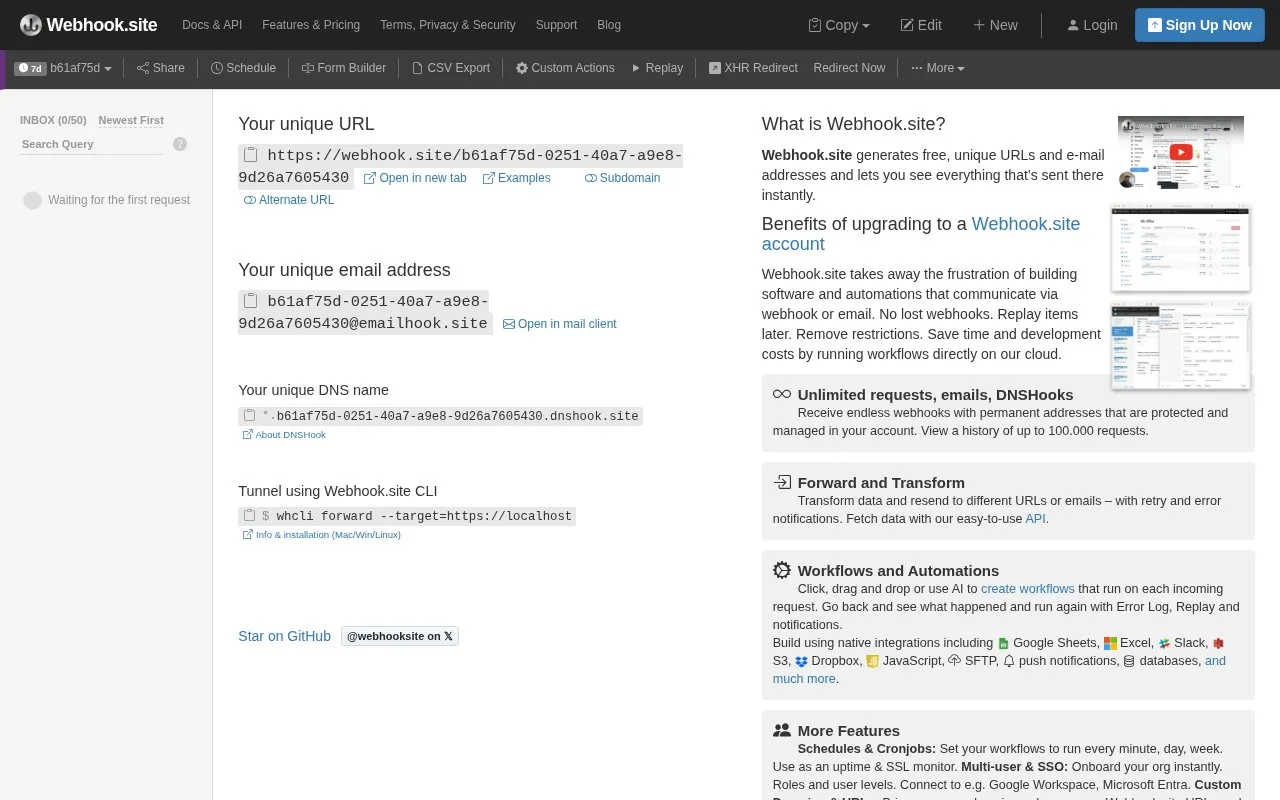
Task: Click the Webhook.site logo icon
Action: (x=31, y=25)
